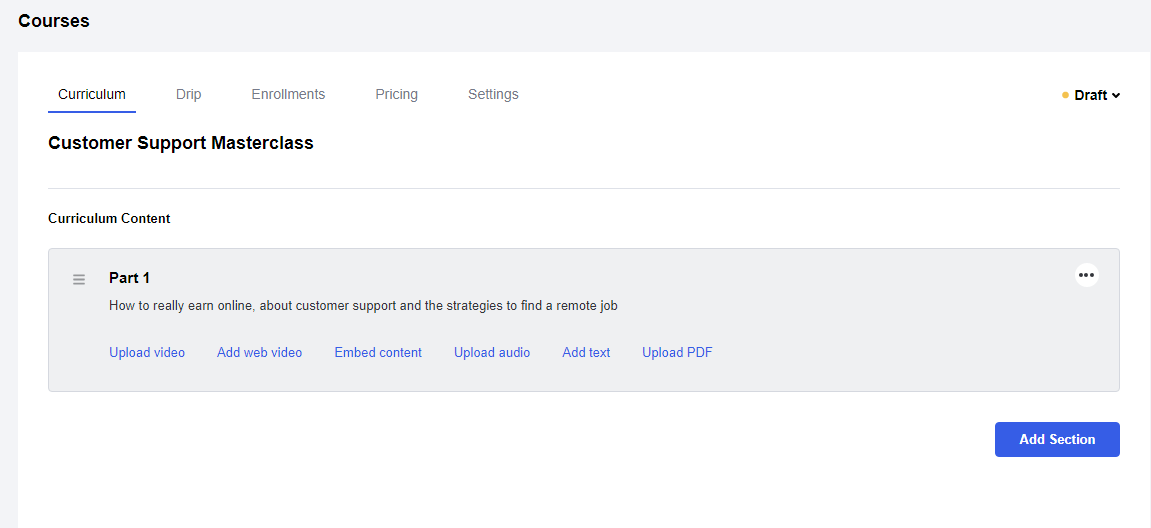Click the Customer Support Masterclass title
This screenshot has width=1151, height=528.
[181, 143]
